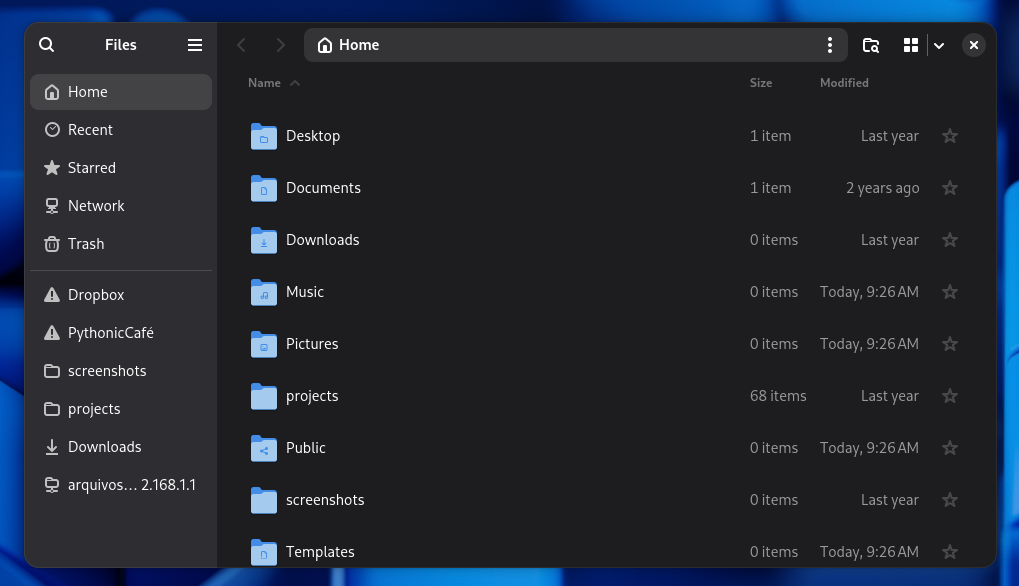
Task: Click the Size column header
Action: tap(761, 83)
